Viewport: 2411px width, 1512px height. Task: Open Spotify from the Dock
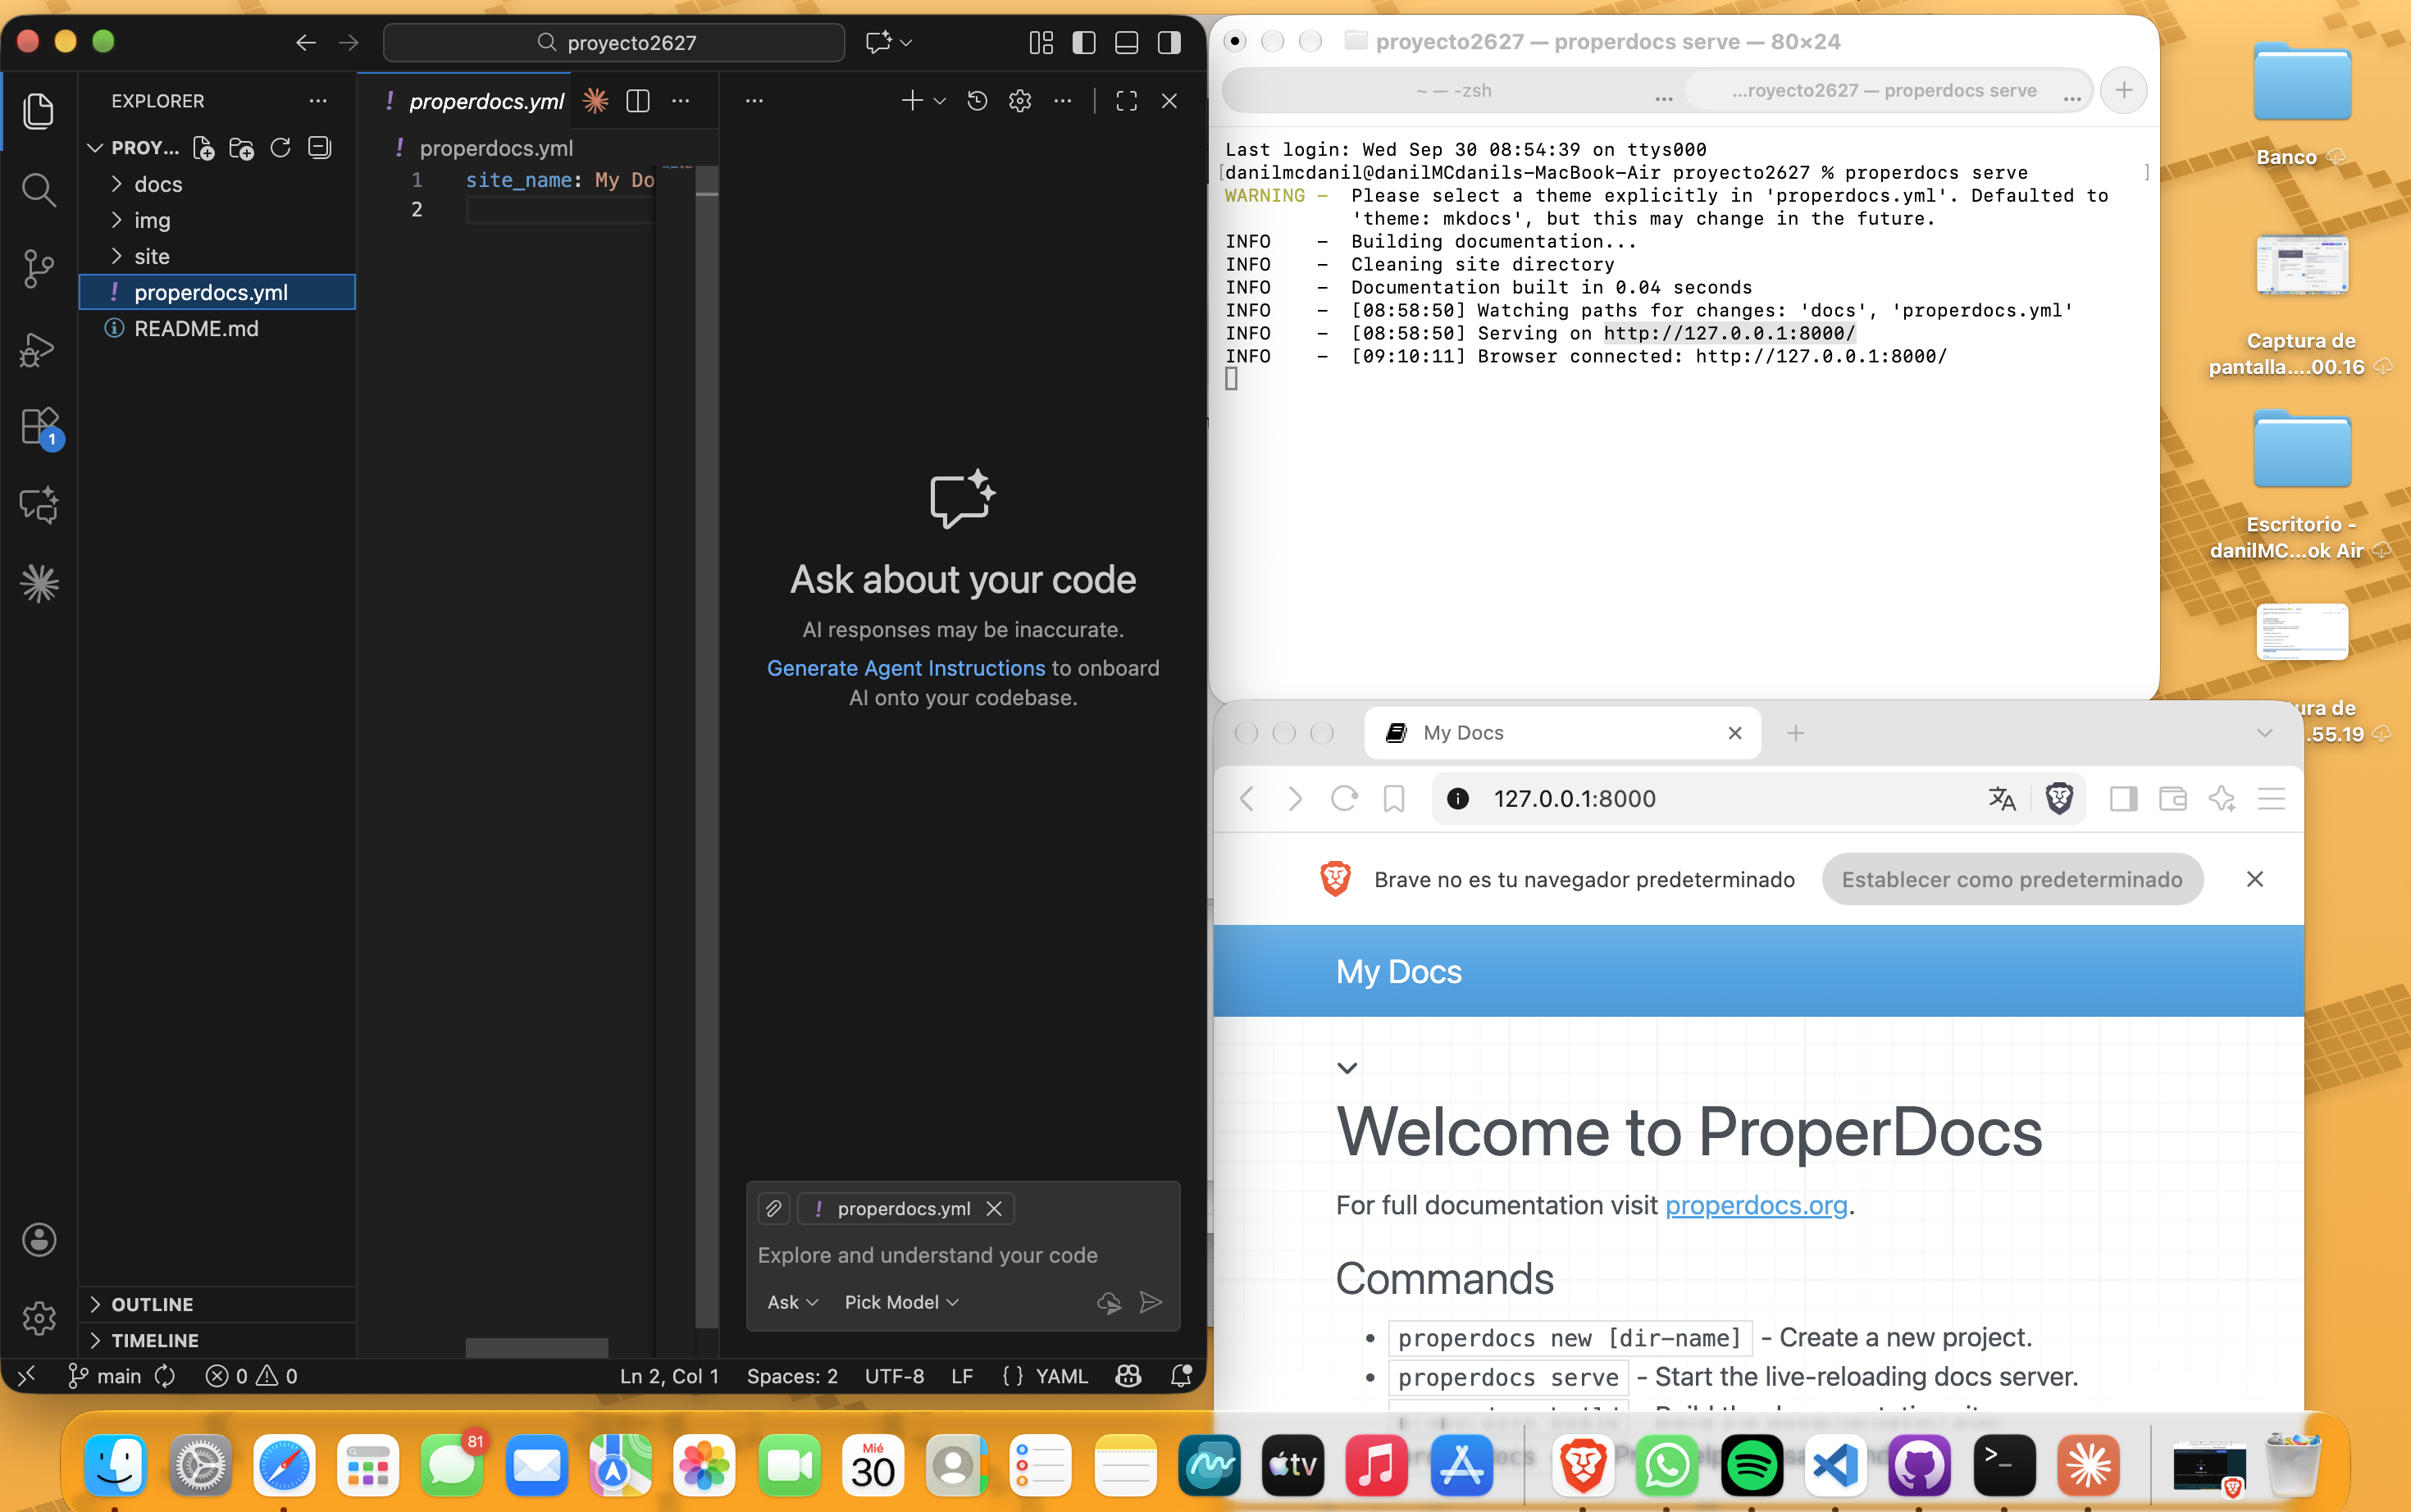[x=1752, y=1467]
